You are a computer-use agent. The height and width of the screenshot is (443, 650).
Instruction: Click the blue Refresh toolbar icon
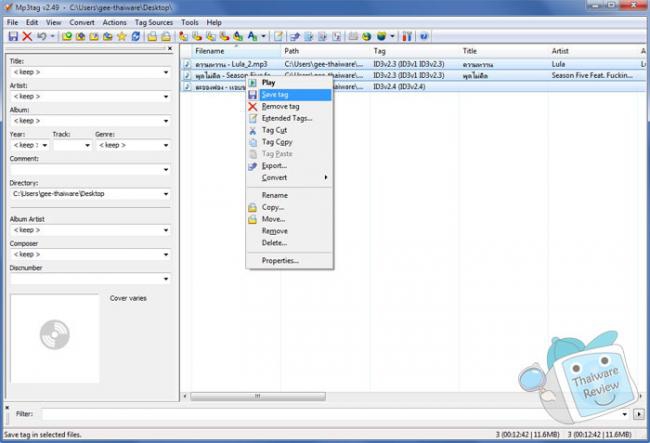[x=136, y=36]
